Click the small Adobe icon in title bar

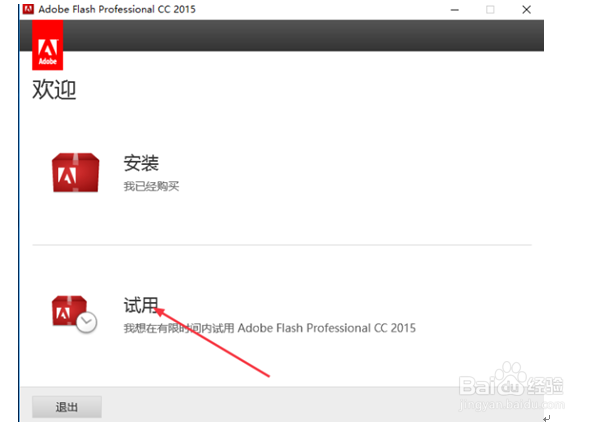28,9
